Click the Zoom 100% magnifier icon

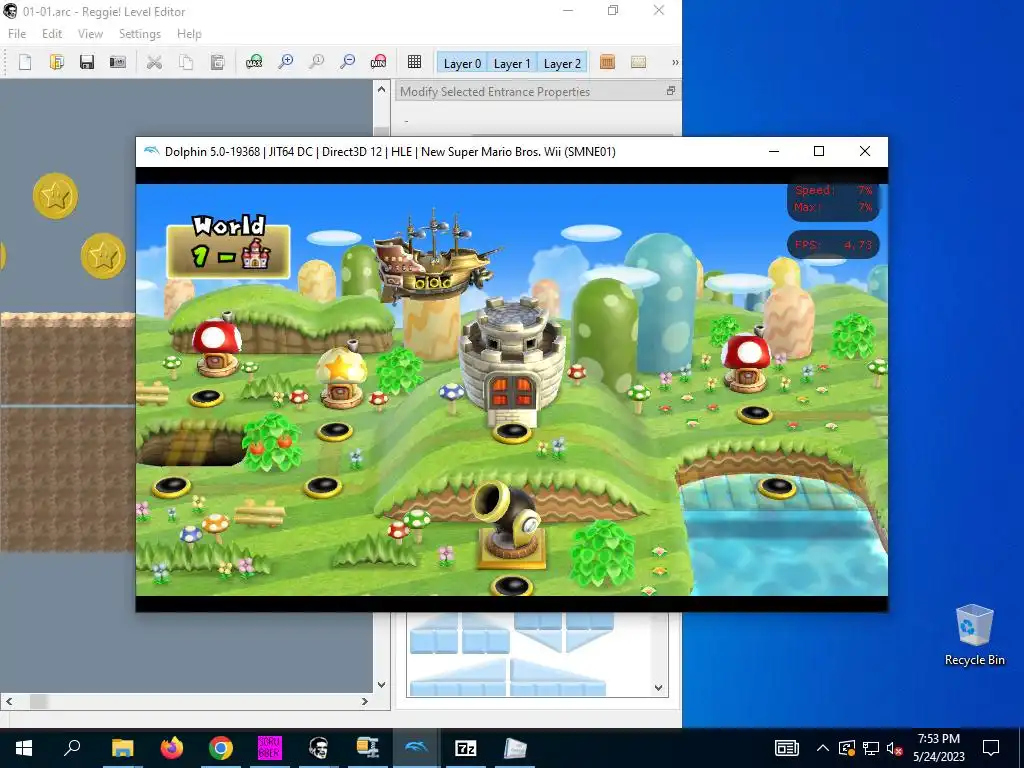317,62
